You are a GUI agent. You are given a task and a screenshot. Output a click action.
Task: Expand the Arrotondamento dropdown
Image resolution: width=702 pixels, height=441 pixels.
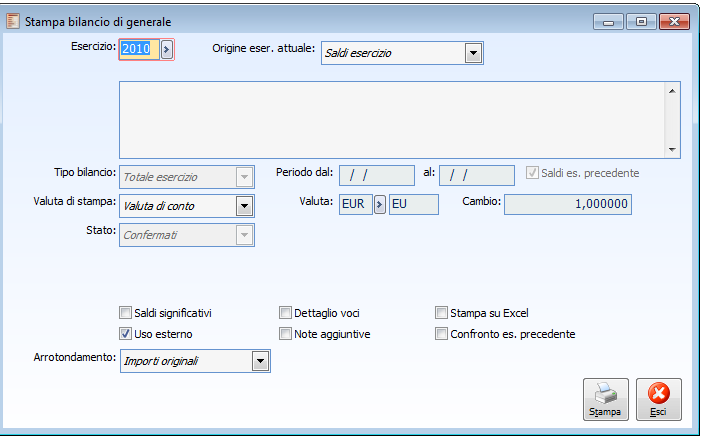261,361
